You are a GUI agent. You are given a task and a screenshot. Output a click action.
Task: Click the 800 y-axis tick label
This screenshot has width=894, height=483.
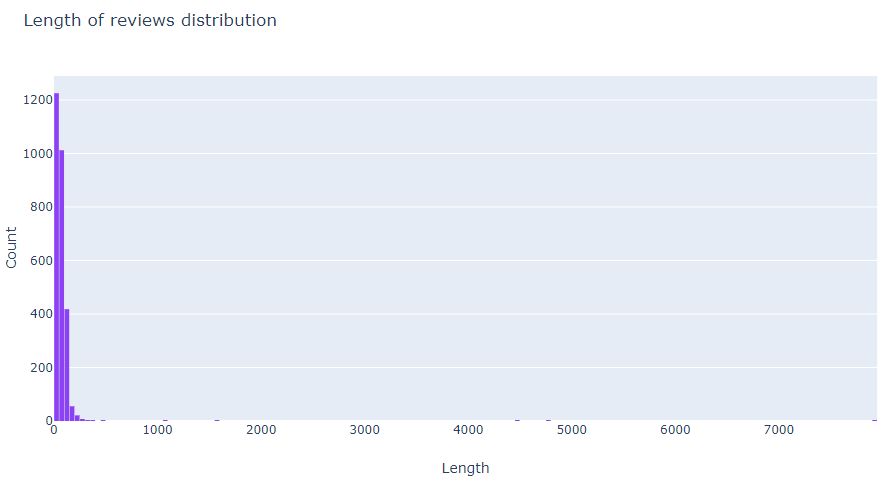[x=41, y=207]
